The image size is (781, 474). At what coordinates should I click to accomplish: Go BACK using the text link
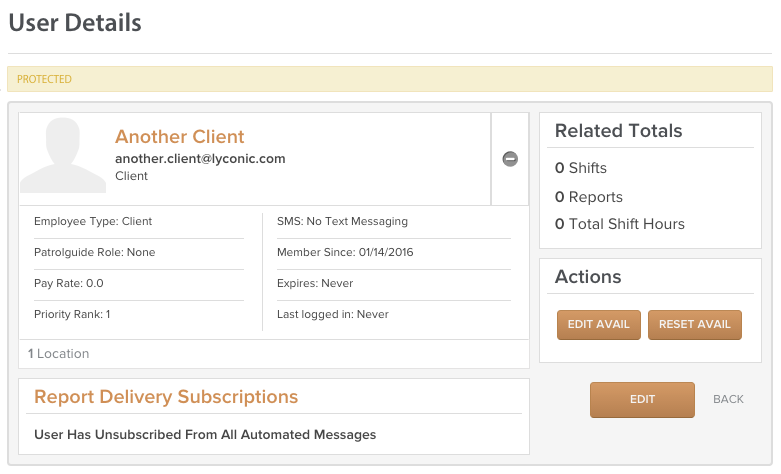click(x=728, y=399)
